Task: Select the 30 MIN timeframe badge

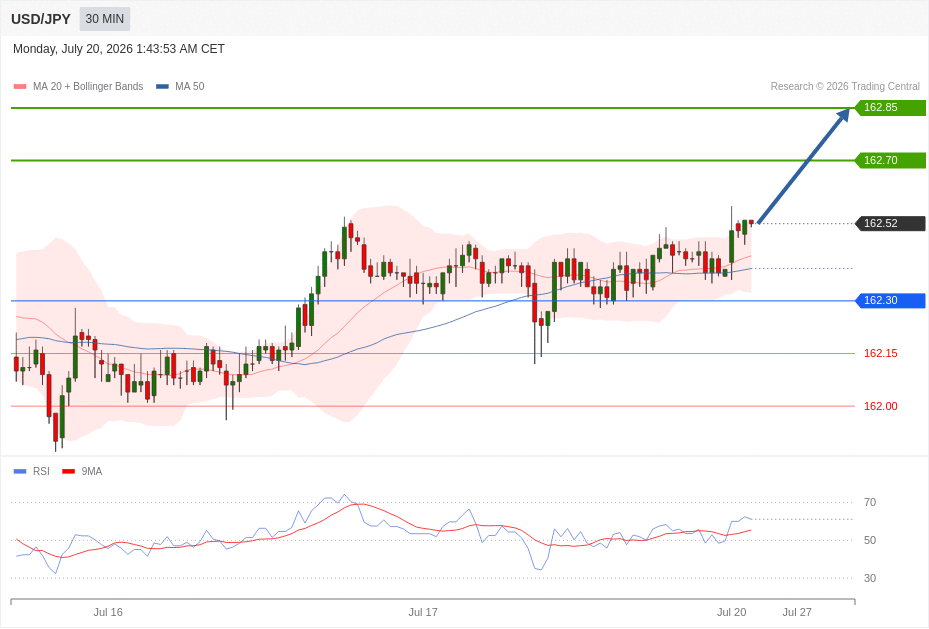Action: click(x=105, y=19)
